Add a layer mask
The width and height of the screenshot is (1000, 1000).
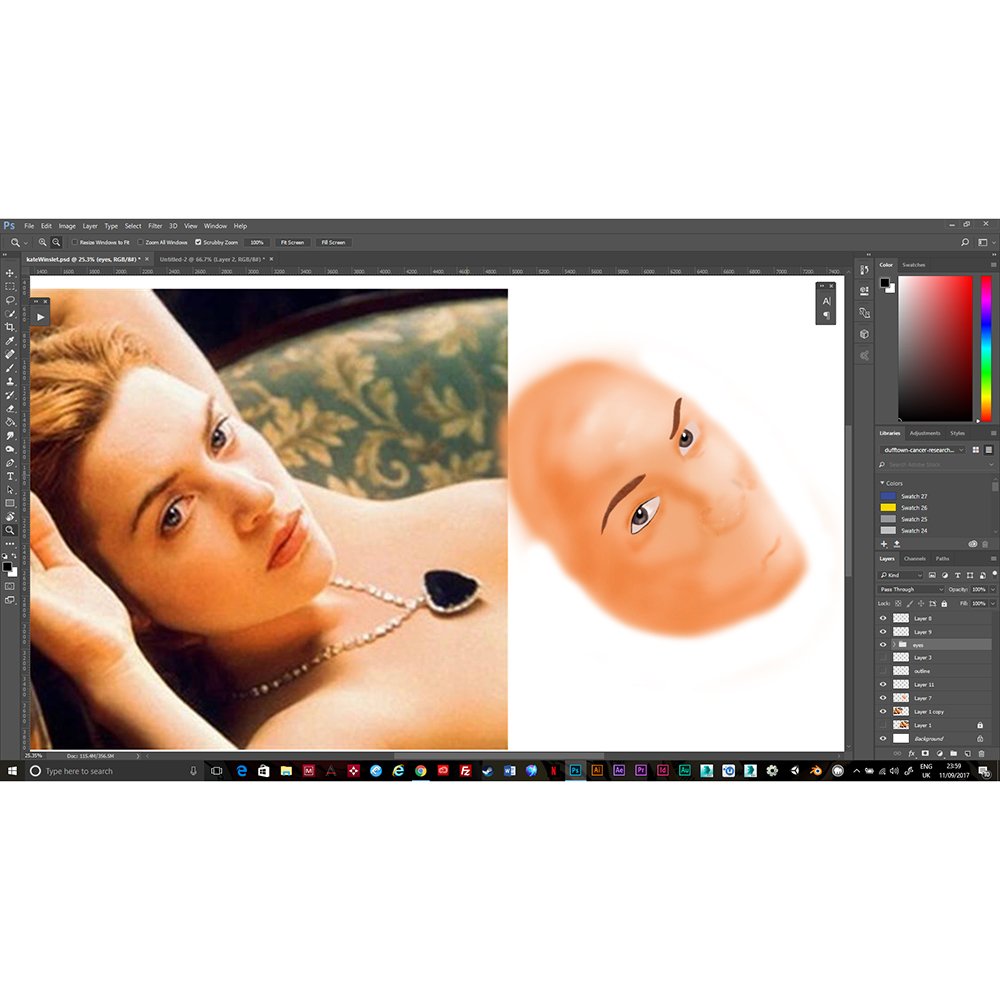point(925,753)
